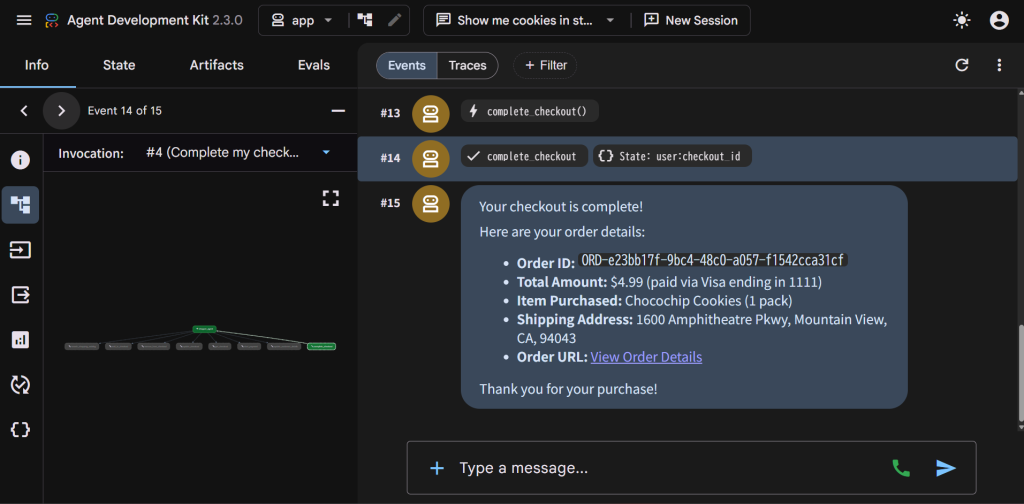Open the agent structure tree icon in top bar
Screen dimensions: 1024x504
tap(365, 20)
